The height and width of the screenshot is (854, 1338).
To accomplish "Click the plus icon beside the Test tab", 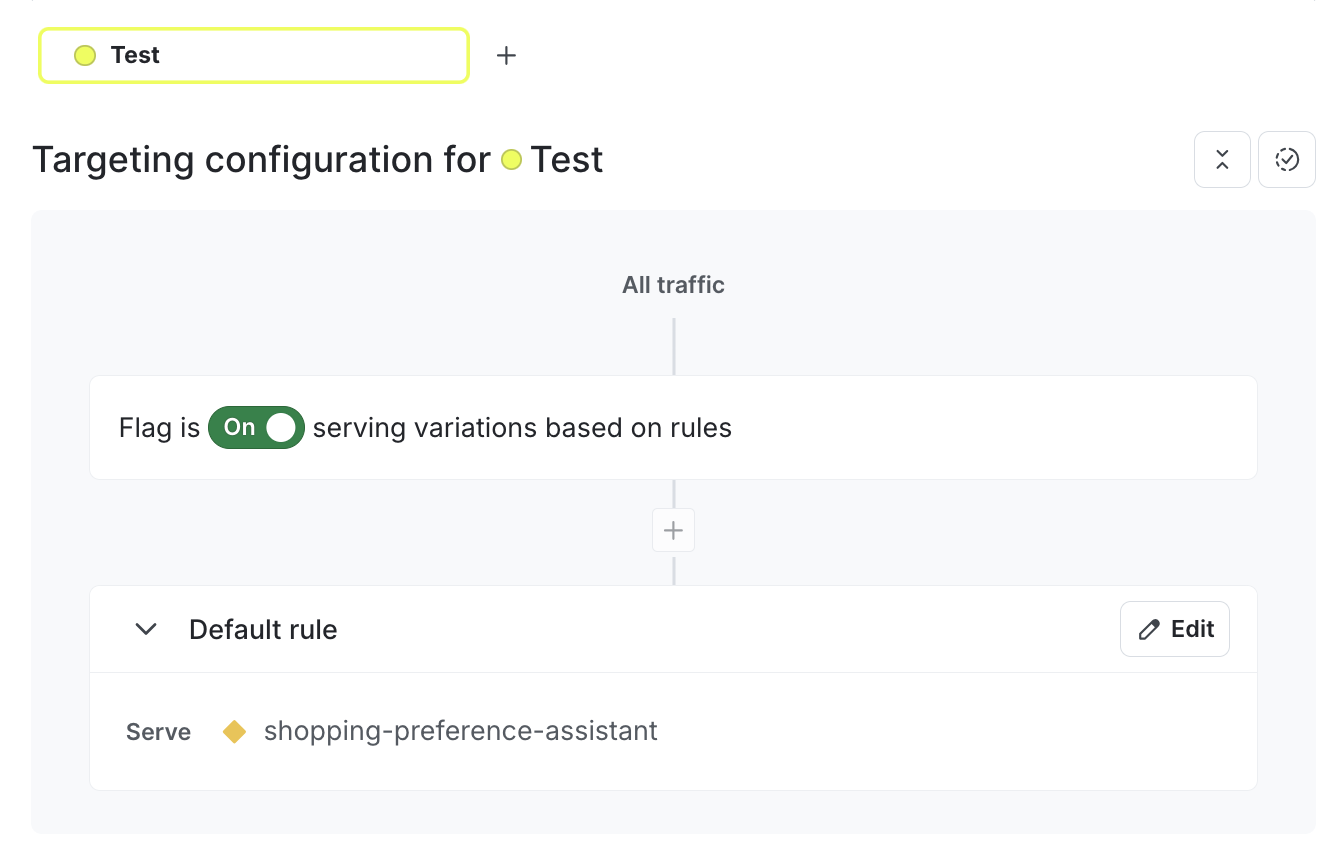I will [x=506, y=55].
